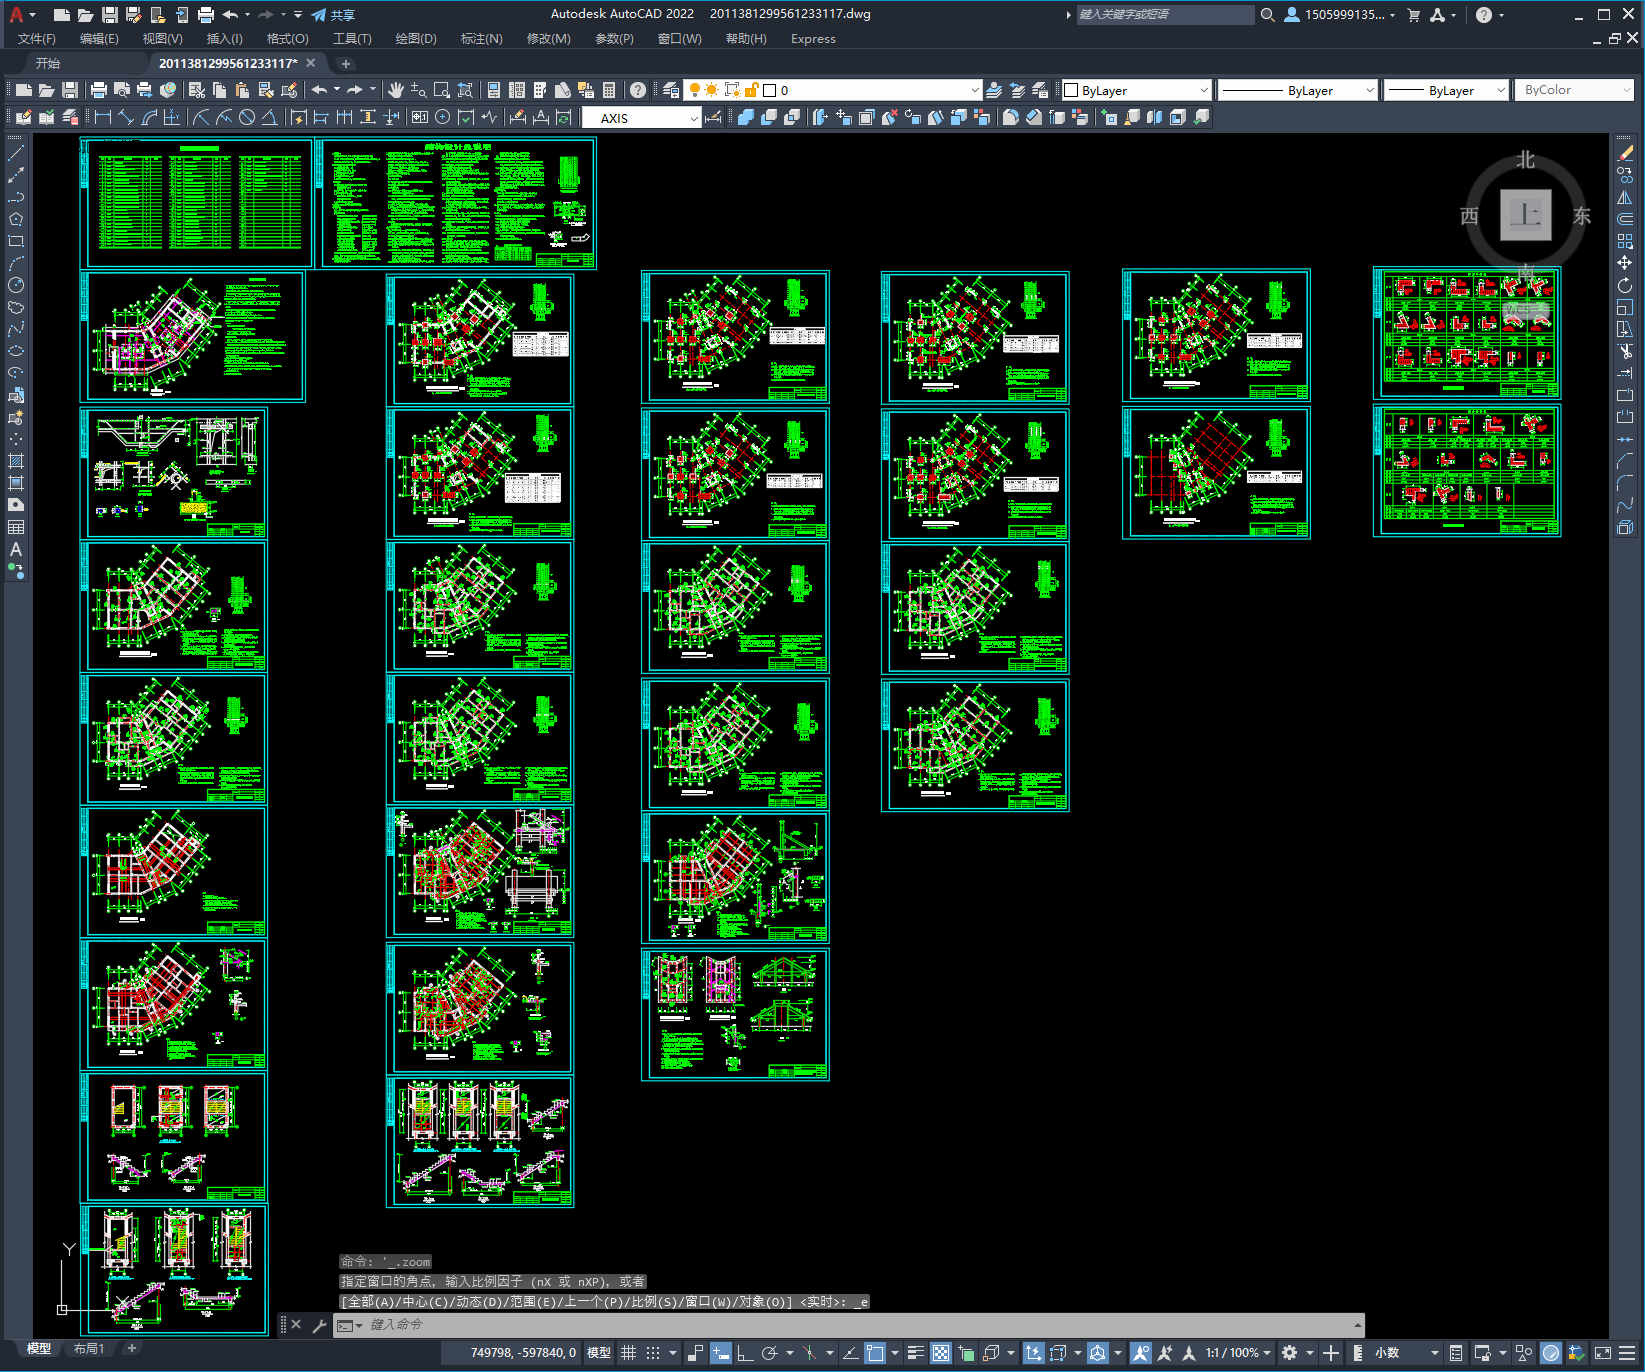This screenshot has width=1645, height=1372.
Task: Select the Diameter dimension tool
Action: 247,117
